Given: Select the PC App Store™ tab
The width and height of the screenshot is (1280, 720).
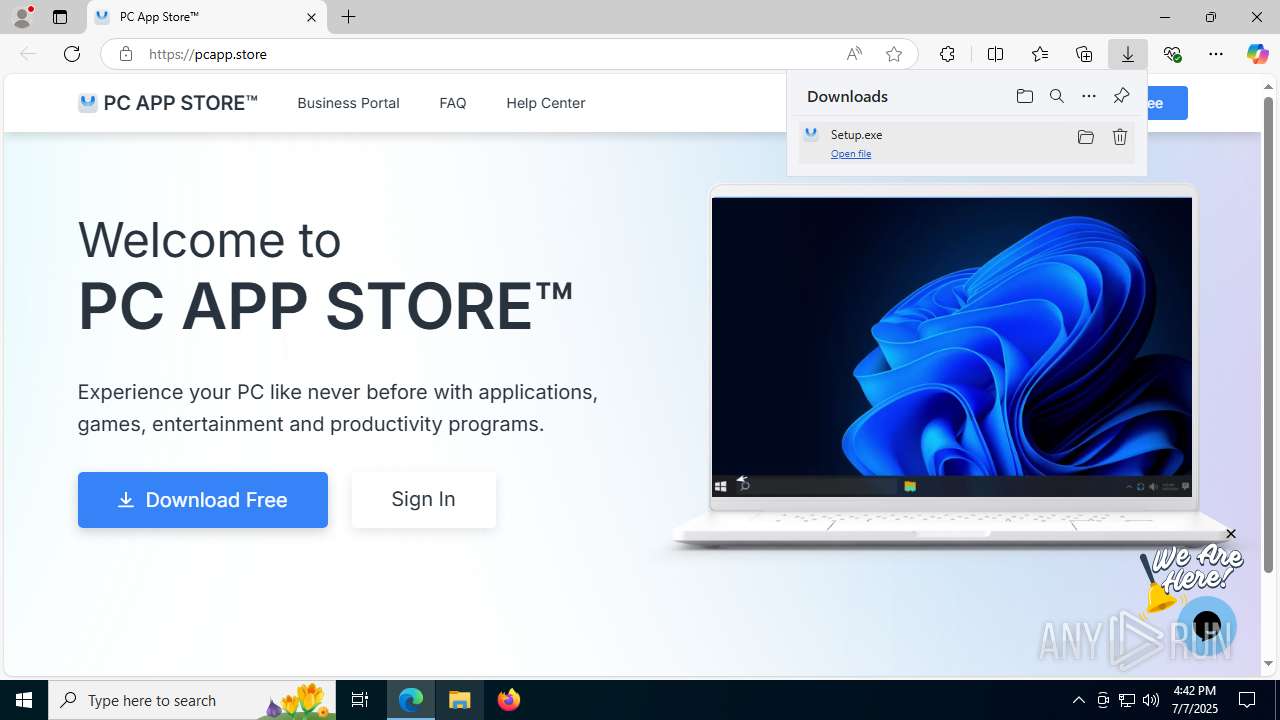Looking at the screenshot, I should point(207,17).
